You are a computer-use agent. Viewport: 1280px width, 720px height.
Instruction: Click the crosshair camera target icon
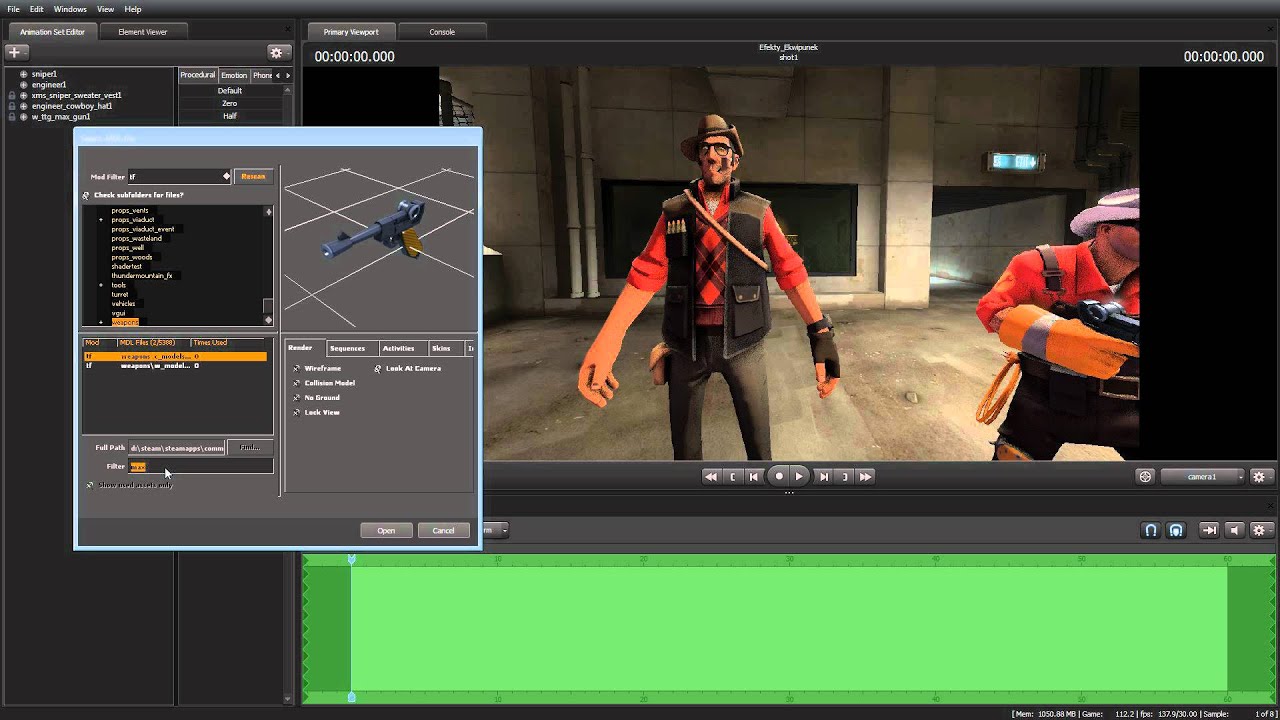click(x=1146, y=477)
